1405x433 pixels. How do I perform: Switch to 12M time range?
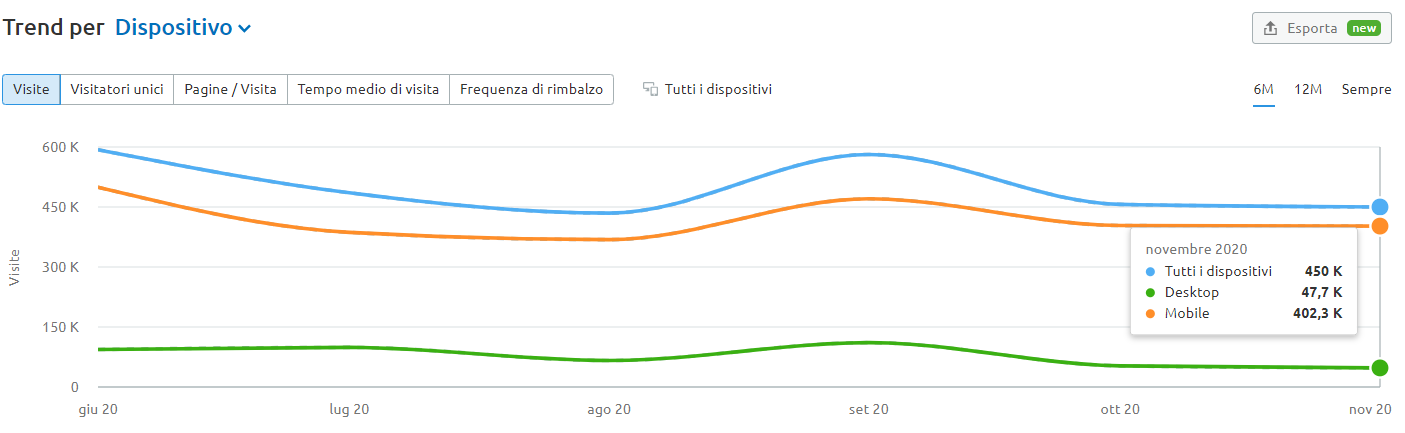pos(1308,89)
